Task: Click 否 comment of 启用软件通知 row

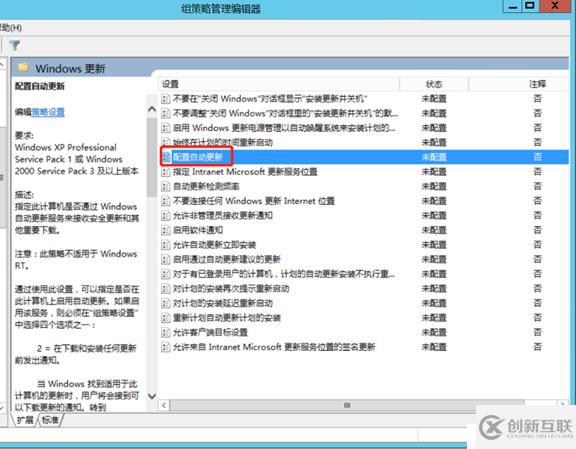Action: click(x=537, y=230)
